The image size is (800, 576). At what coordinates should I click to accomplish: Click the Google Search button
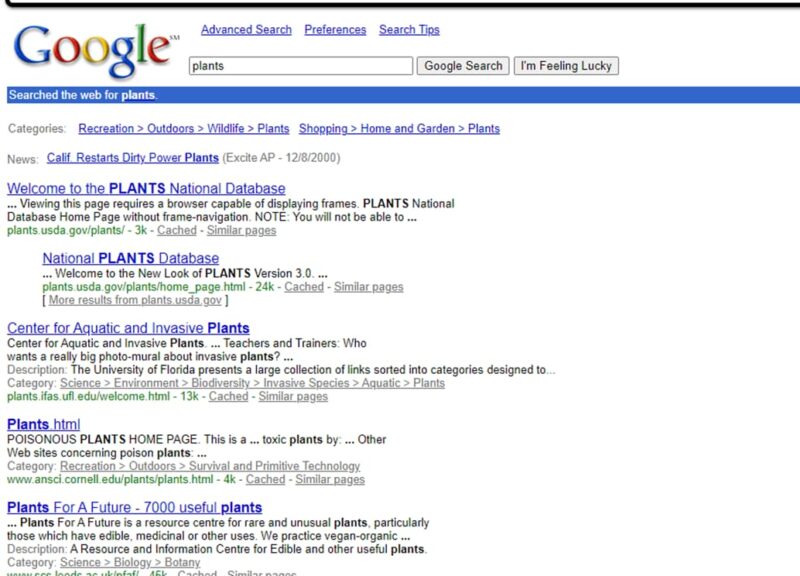[463, 66]
